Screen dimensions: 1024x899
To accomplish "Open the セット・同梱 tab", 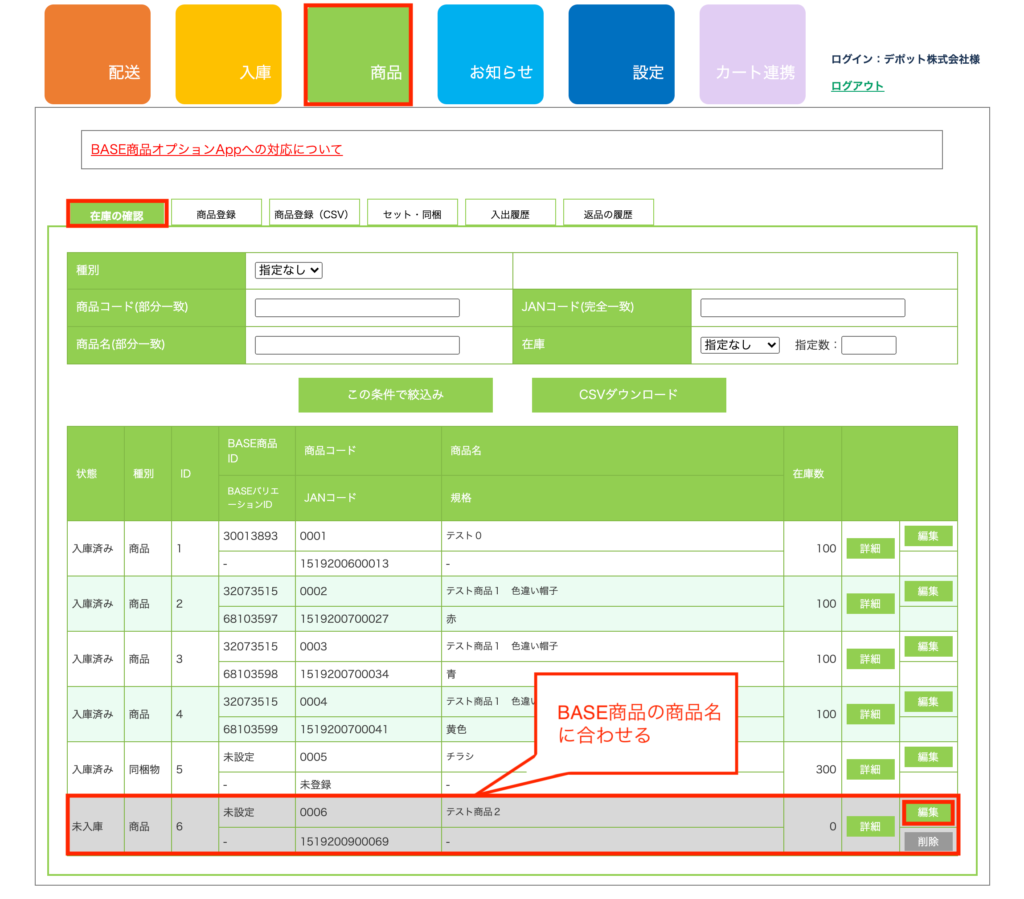I will [x=412, y=214].
